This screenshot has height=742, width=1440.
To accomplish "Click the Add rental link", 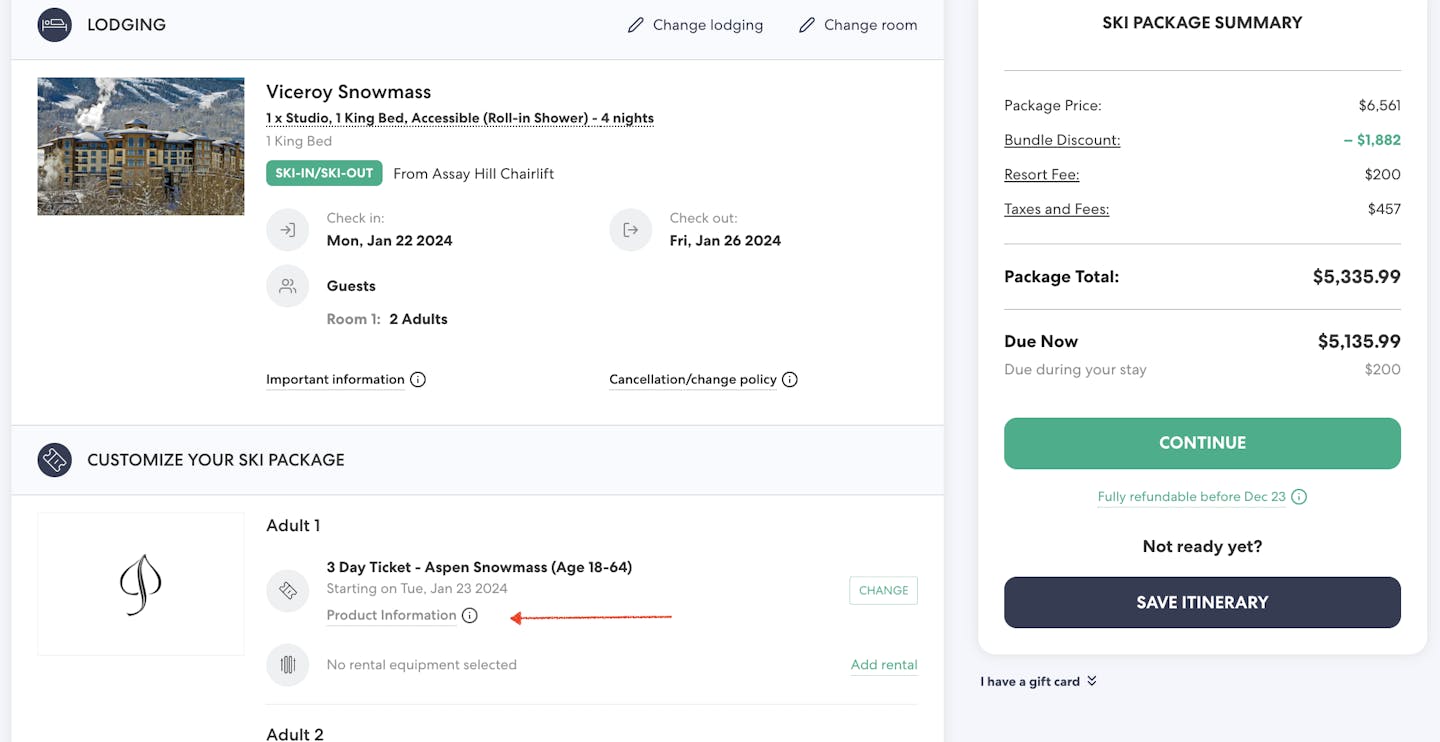I will point(884,665).
